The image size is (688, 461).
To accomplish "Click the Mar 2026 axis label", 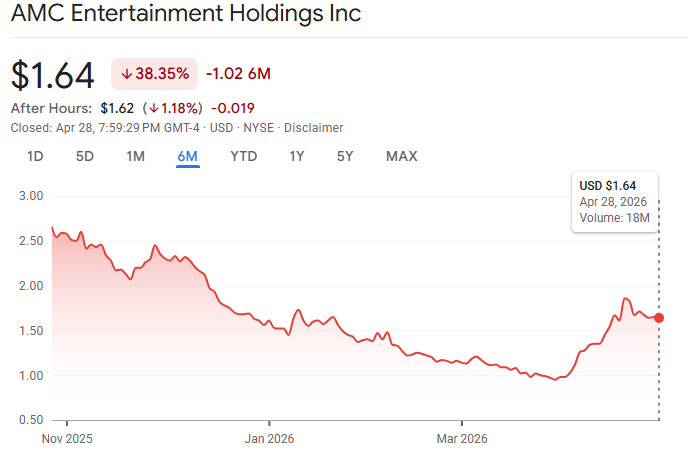I will pos(462,439).
